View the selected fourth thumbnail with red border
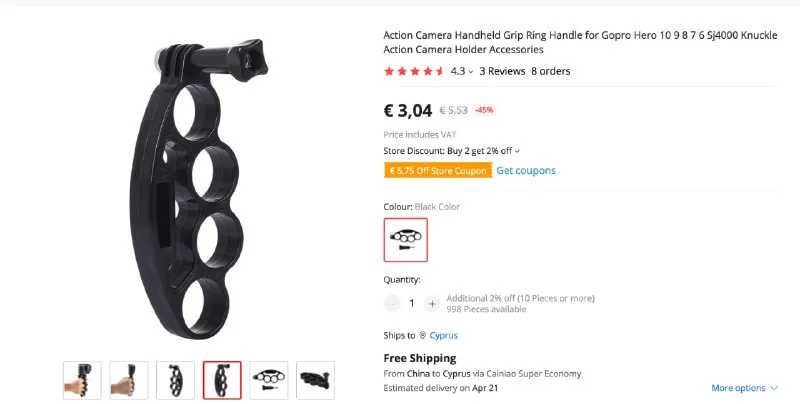800x404 pixels. [222, 380]
